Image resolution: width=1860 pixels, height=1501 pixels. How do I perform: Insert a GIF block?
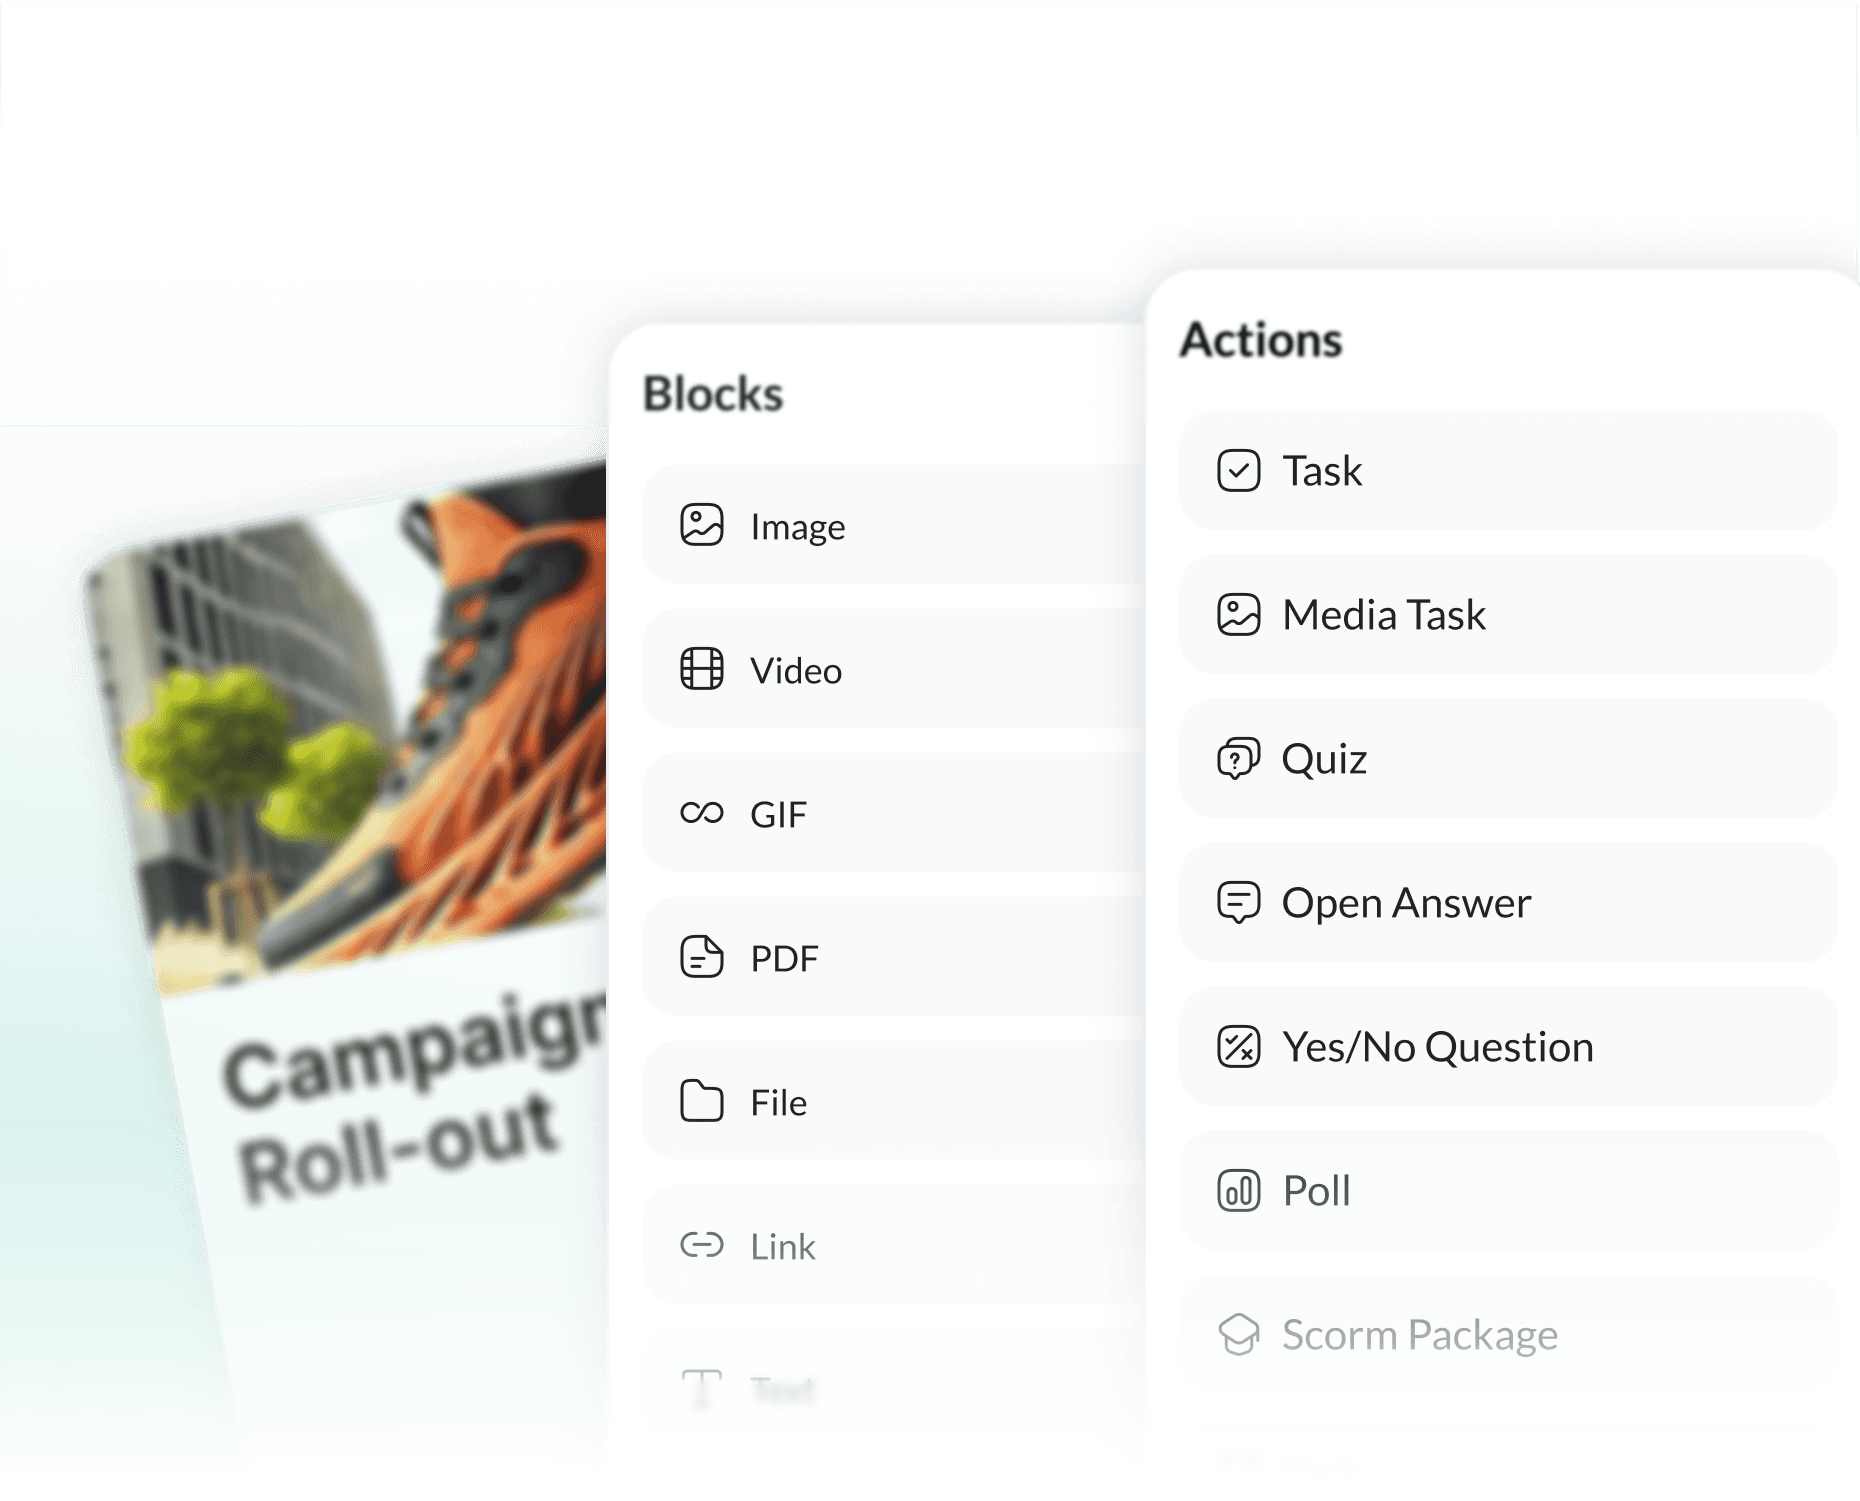click(x=894, y=813)
